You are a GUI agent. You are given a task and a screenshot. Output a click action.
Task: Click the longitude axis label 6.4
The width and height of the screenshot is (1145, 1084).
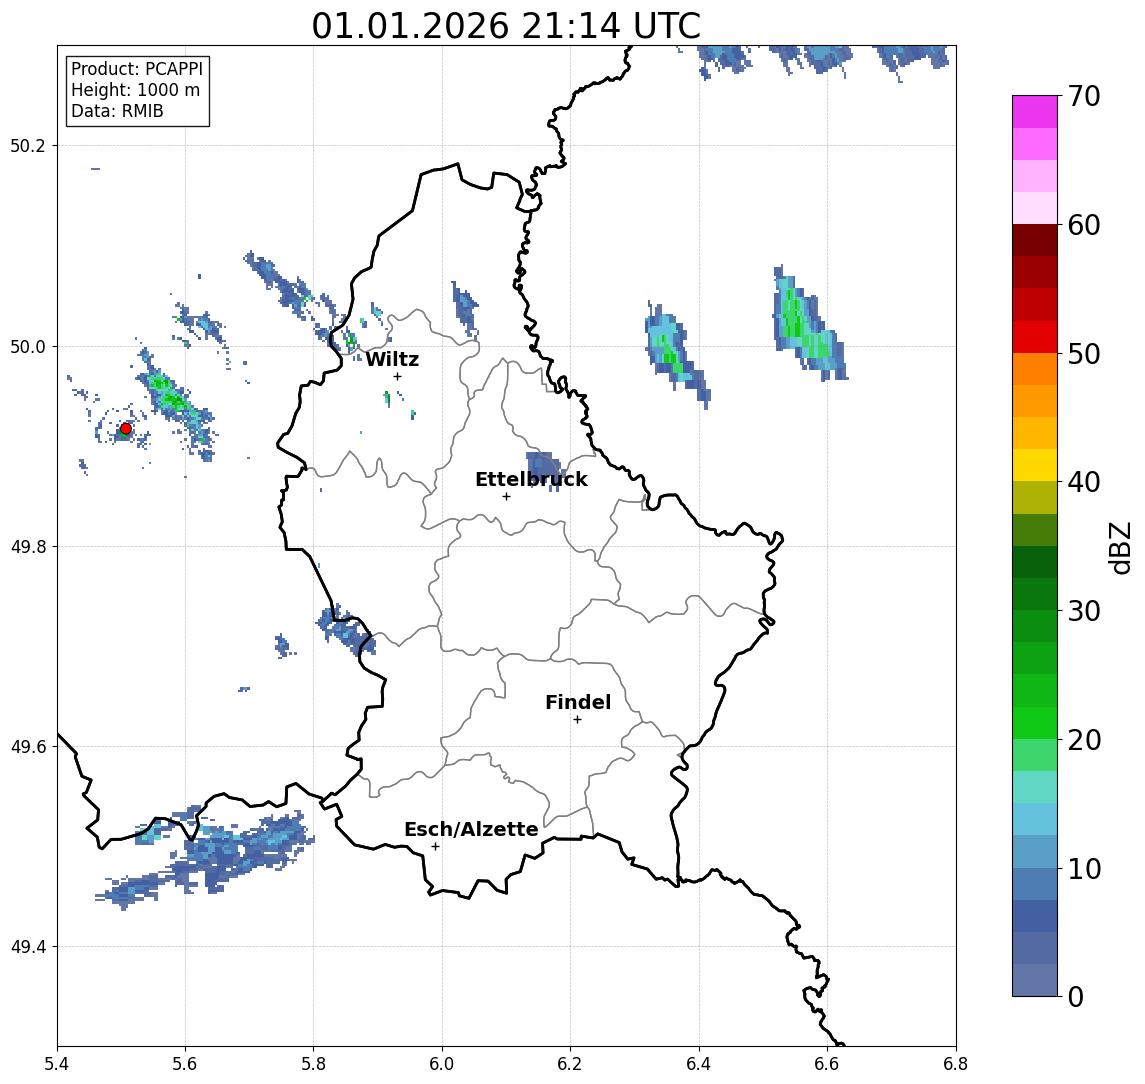point(699,1064)
